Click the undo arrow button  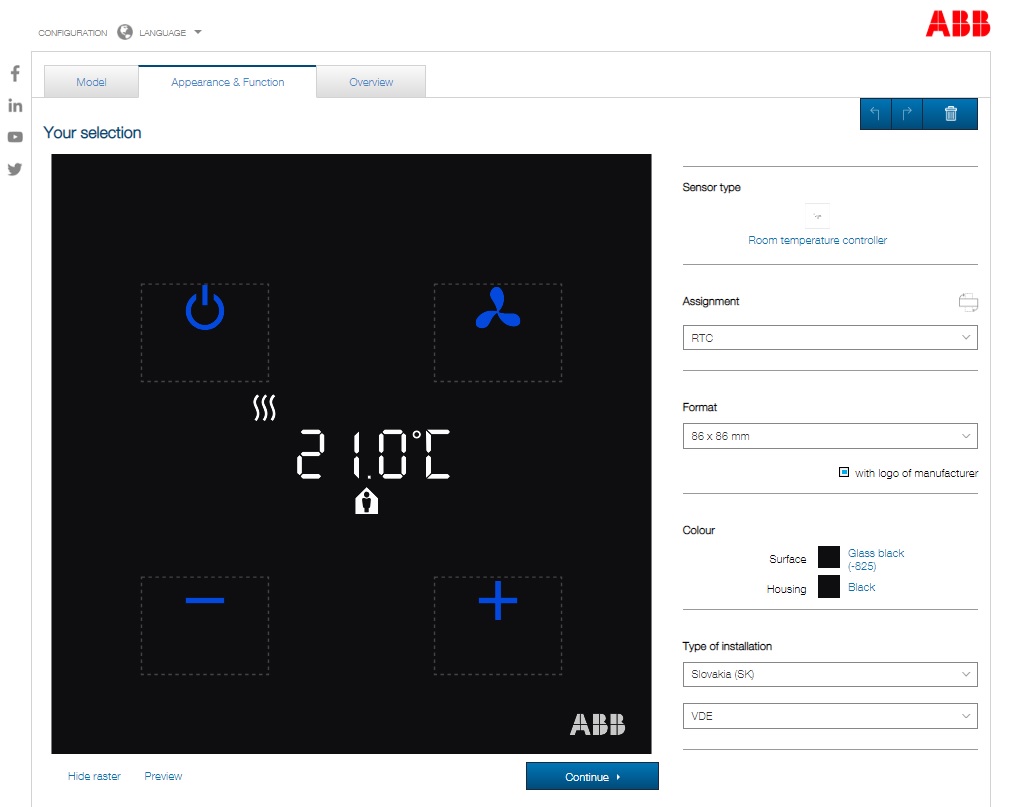pyautogui.click(x=875, y=114)
